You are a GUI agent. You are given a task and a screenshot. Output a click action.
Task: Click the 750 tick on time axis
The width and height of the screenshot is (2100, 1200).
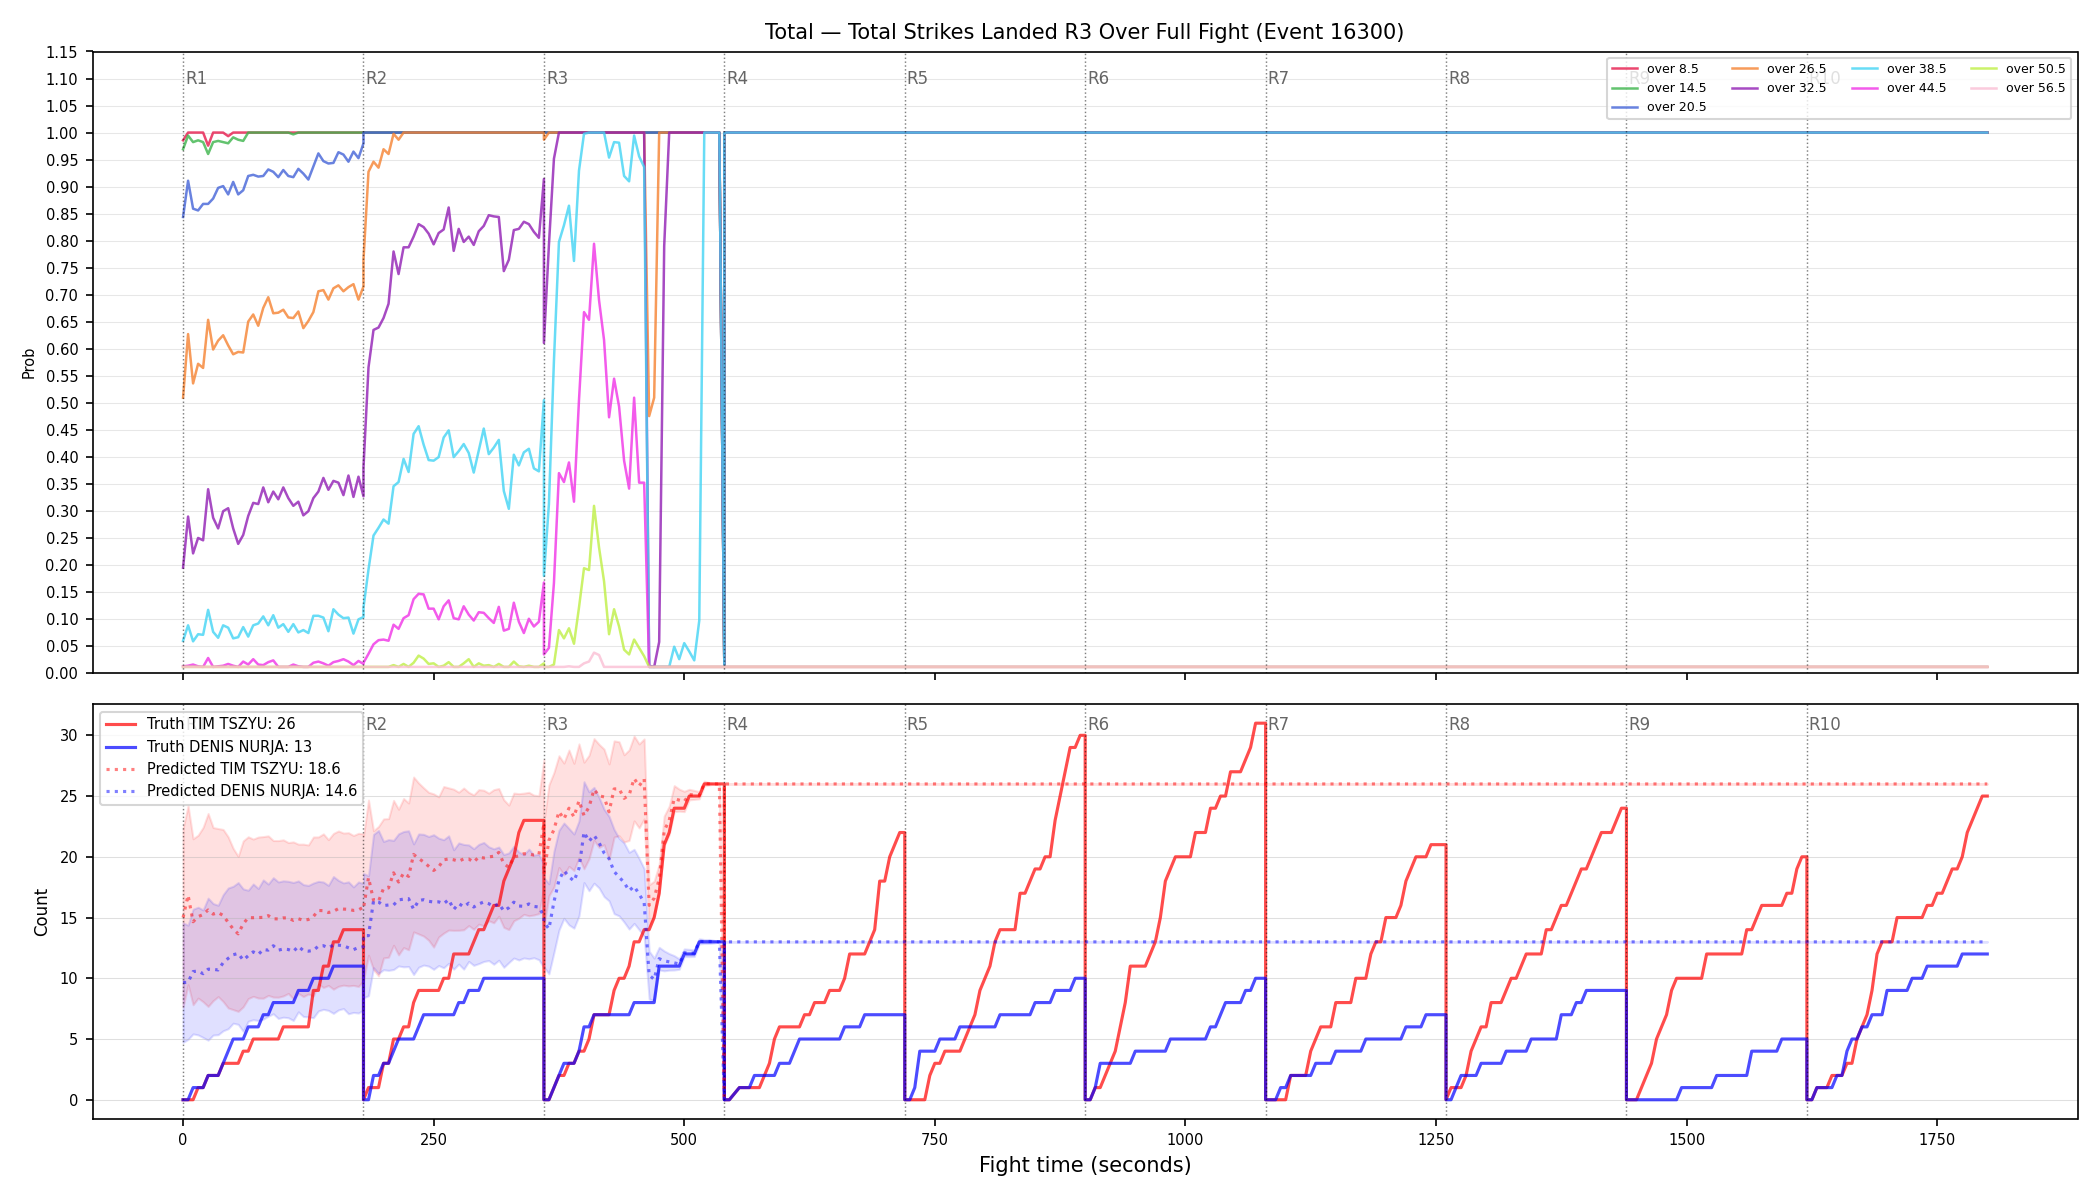pos(935,1139)
